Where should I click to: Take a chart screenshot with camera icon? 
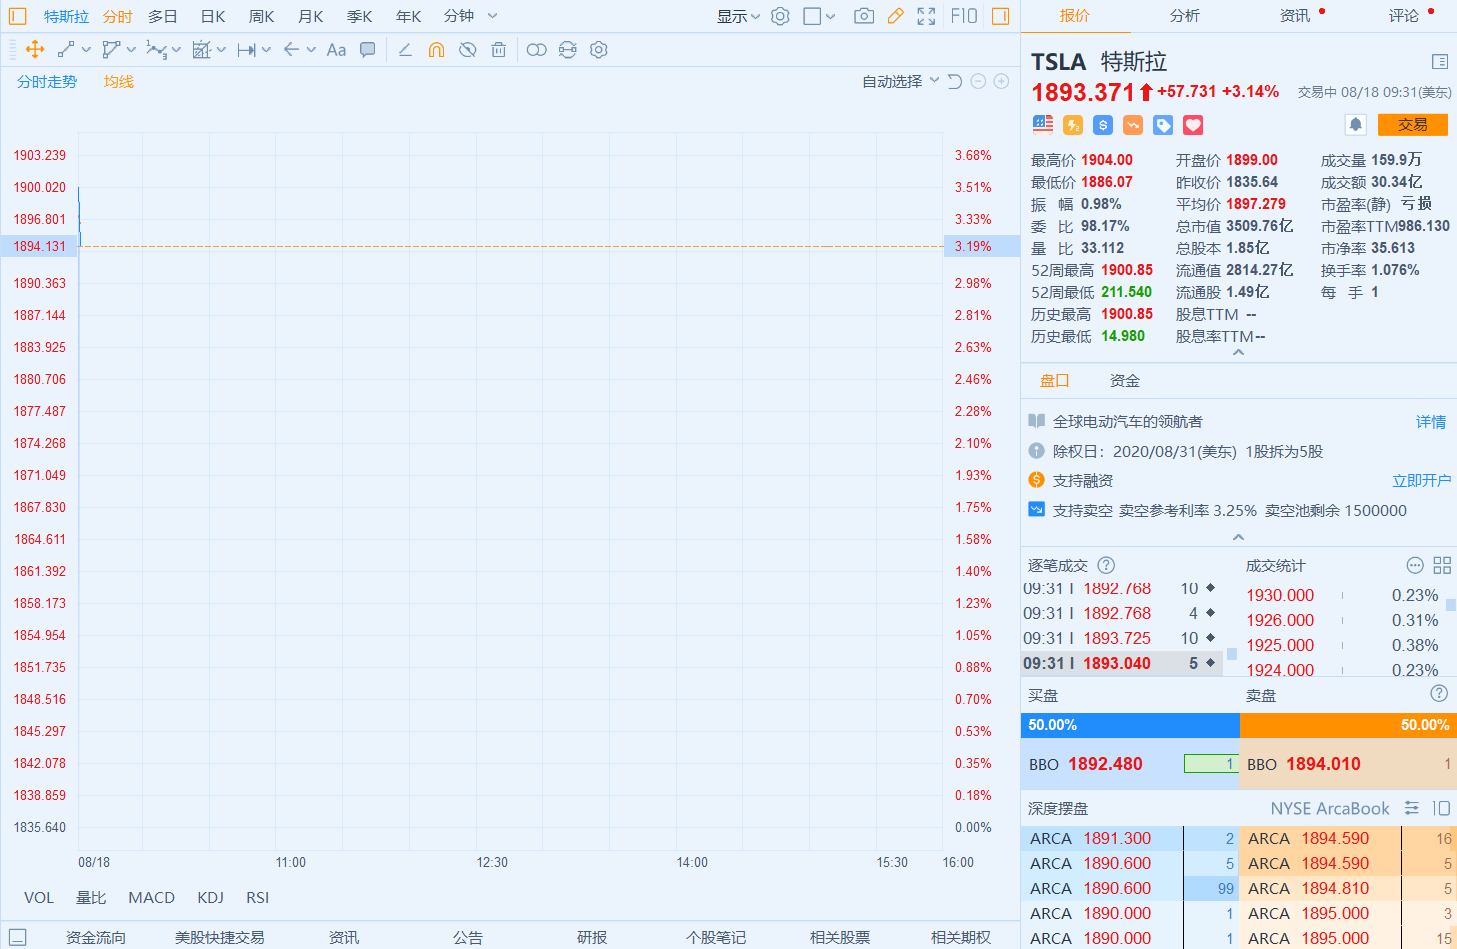pyautogui.click(x=864, y=16)
